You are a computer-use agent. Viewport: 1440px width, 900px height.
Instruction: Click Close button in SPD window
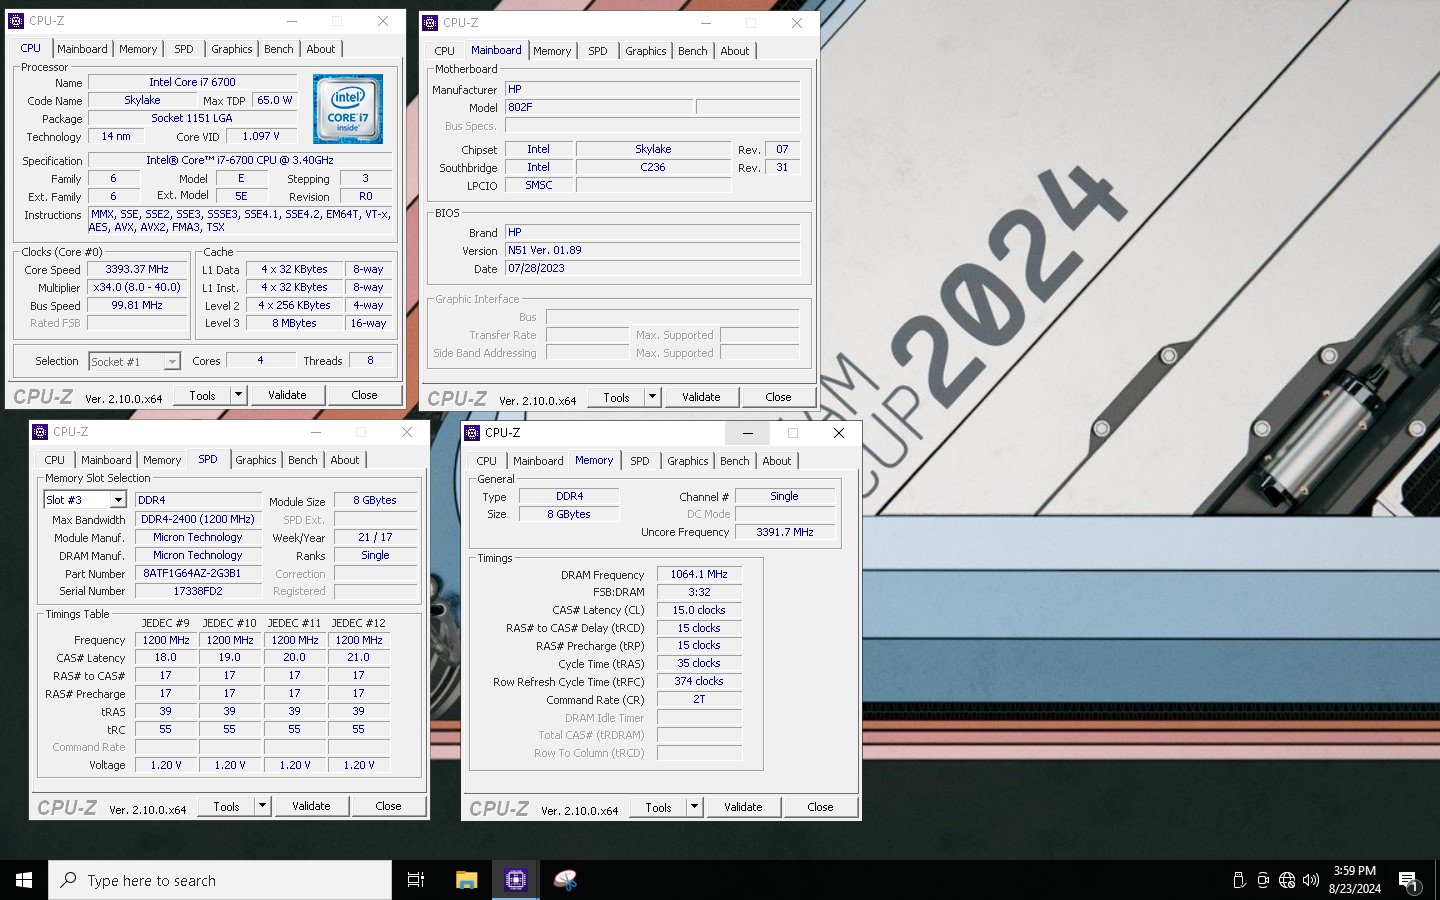click(388, 806)
